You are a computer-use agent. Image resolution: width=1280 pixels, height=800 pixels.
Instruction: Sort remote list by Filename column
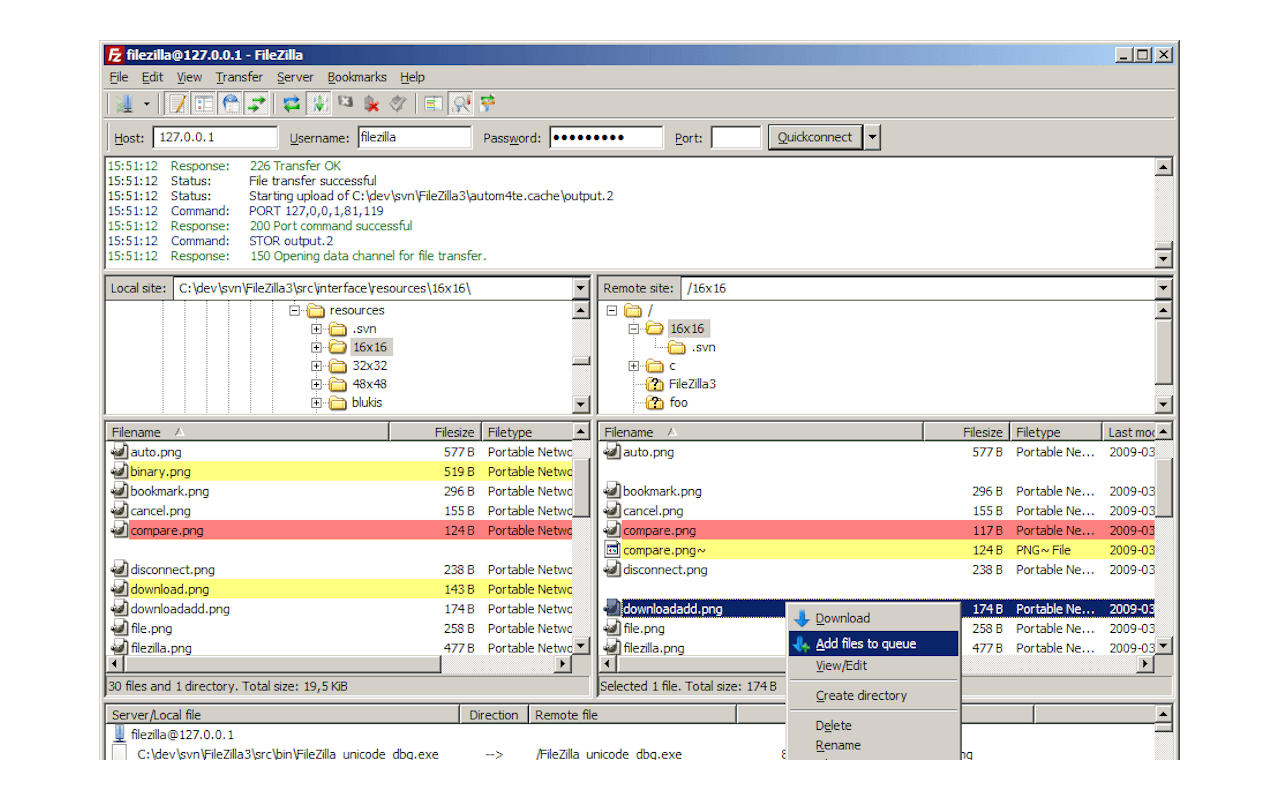click(x=761, y=433)
